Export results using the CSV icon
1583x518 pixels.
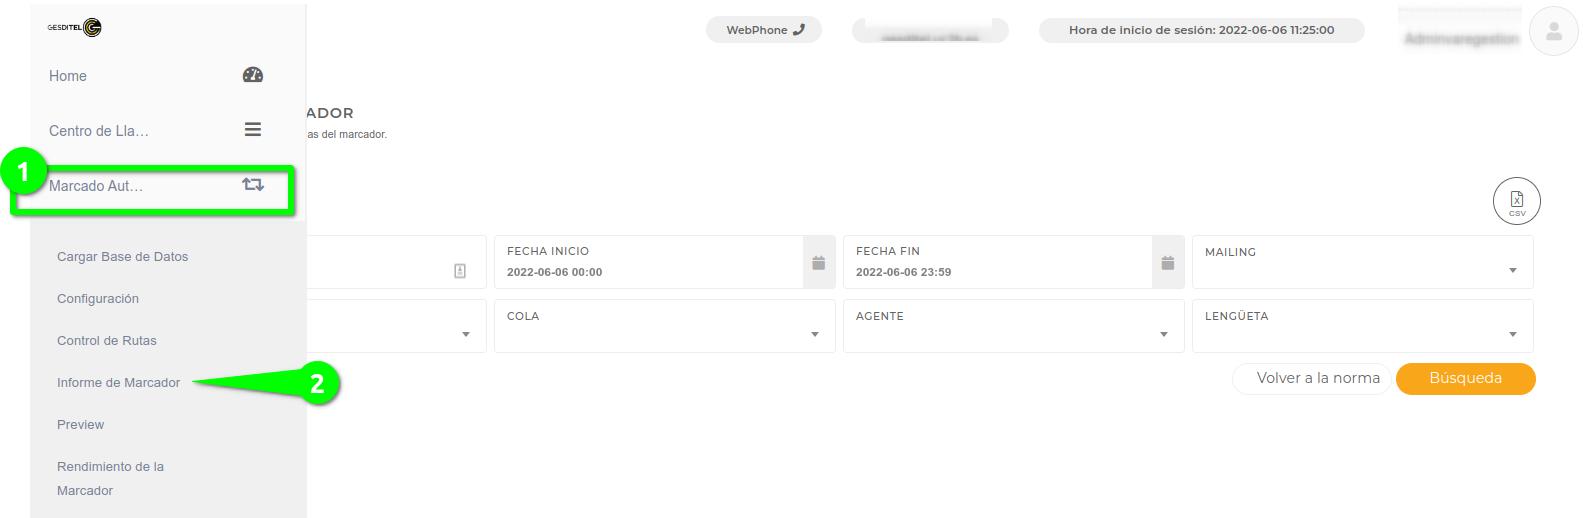click(1516, 201)
